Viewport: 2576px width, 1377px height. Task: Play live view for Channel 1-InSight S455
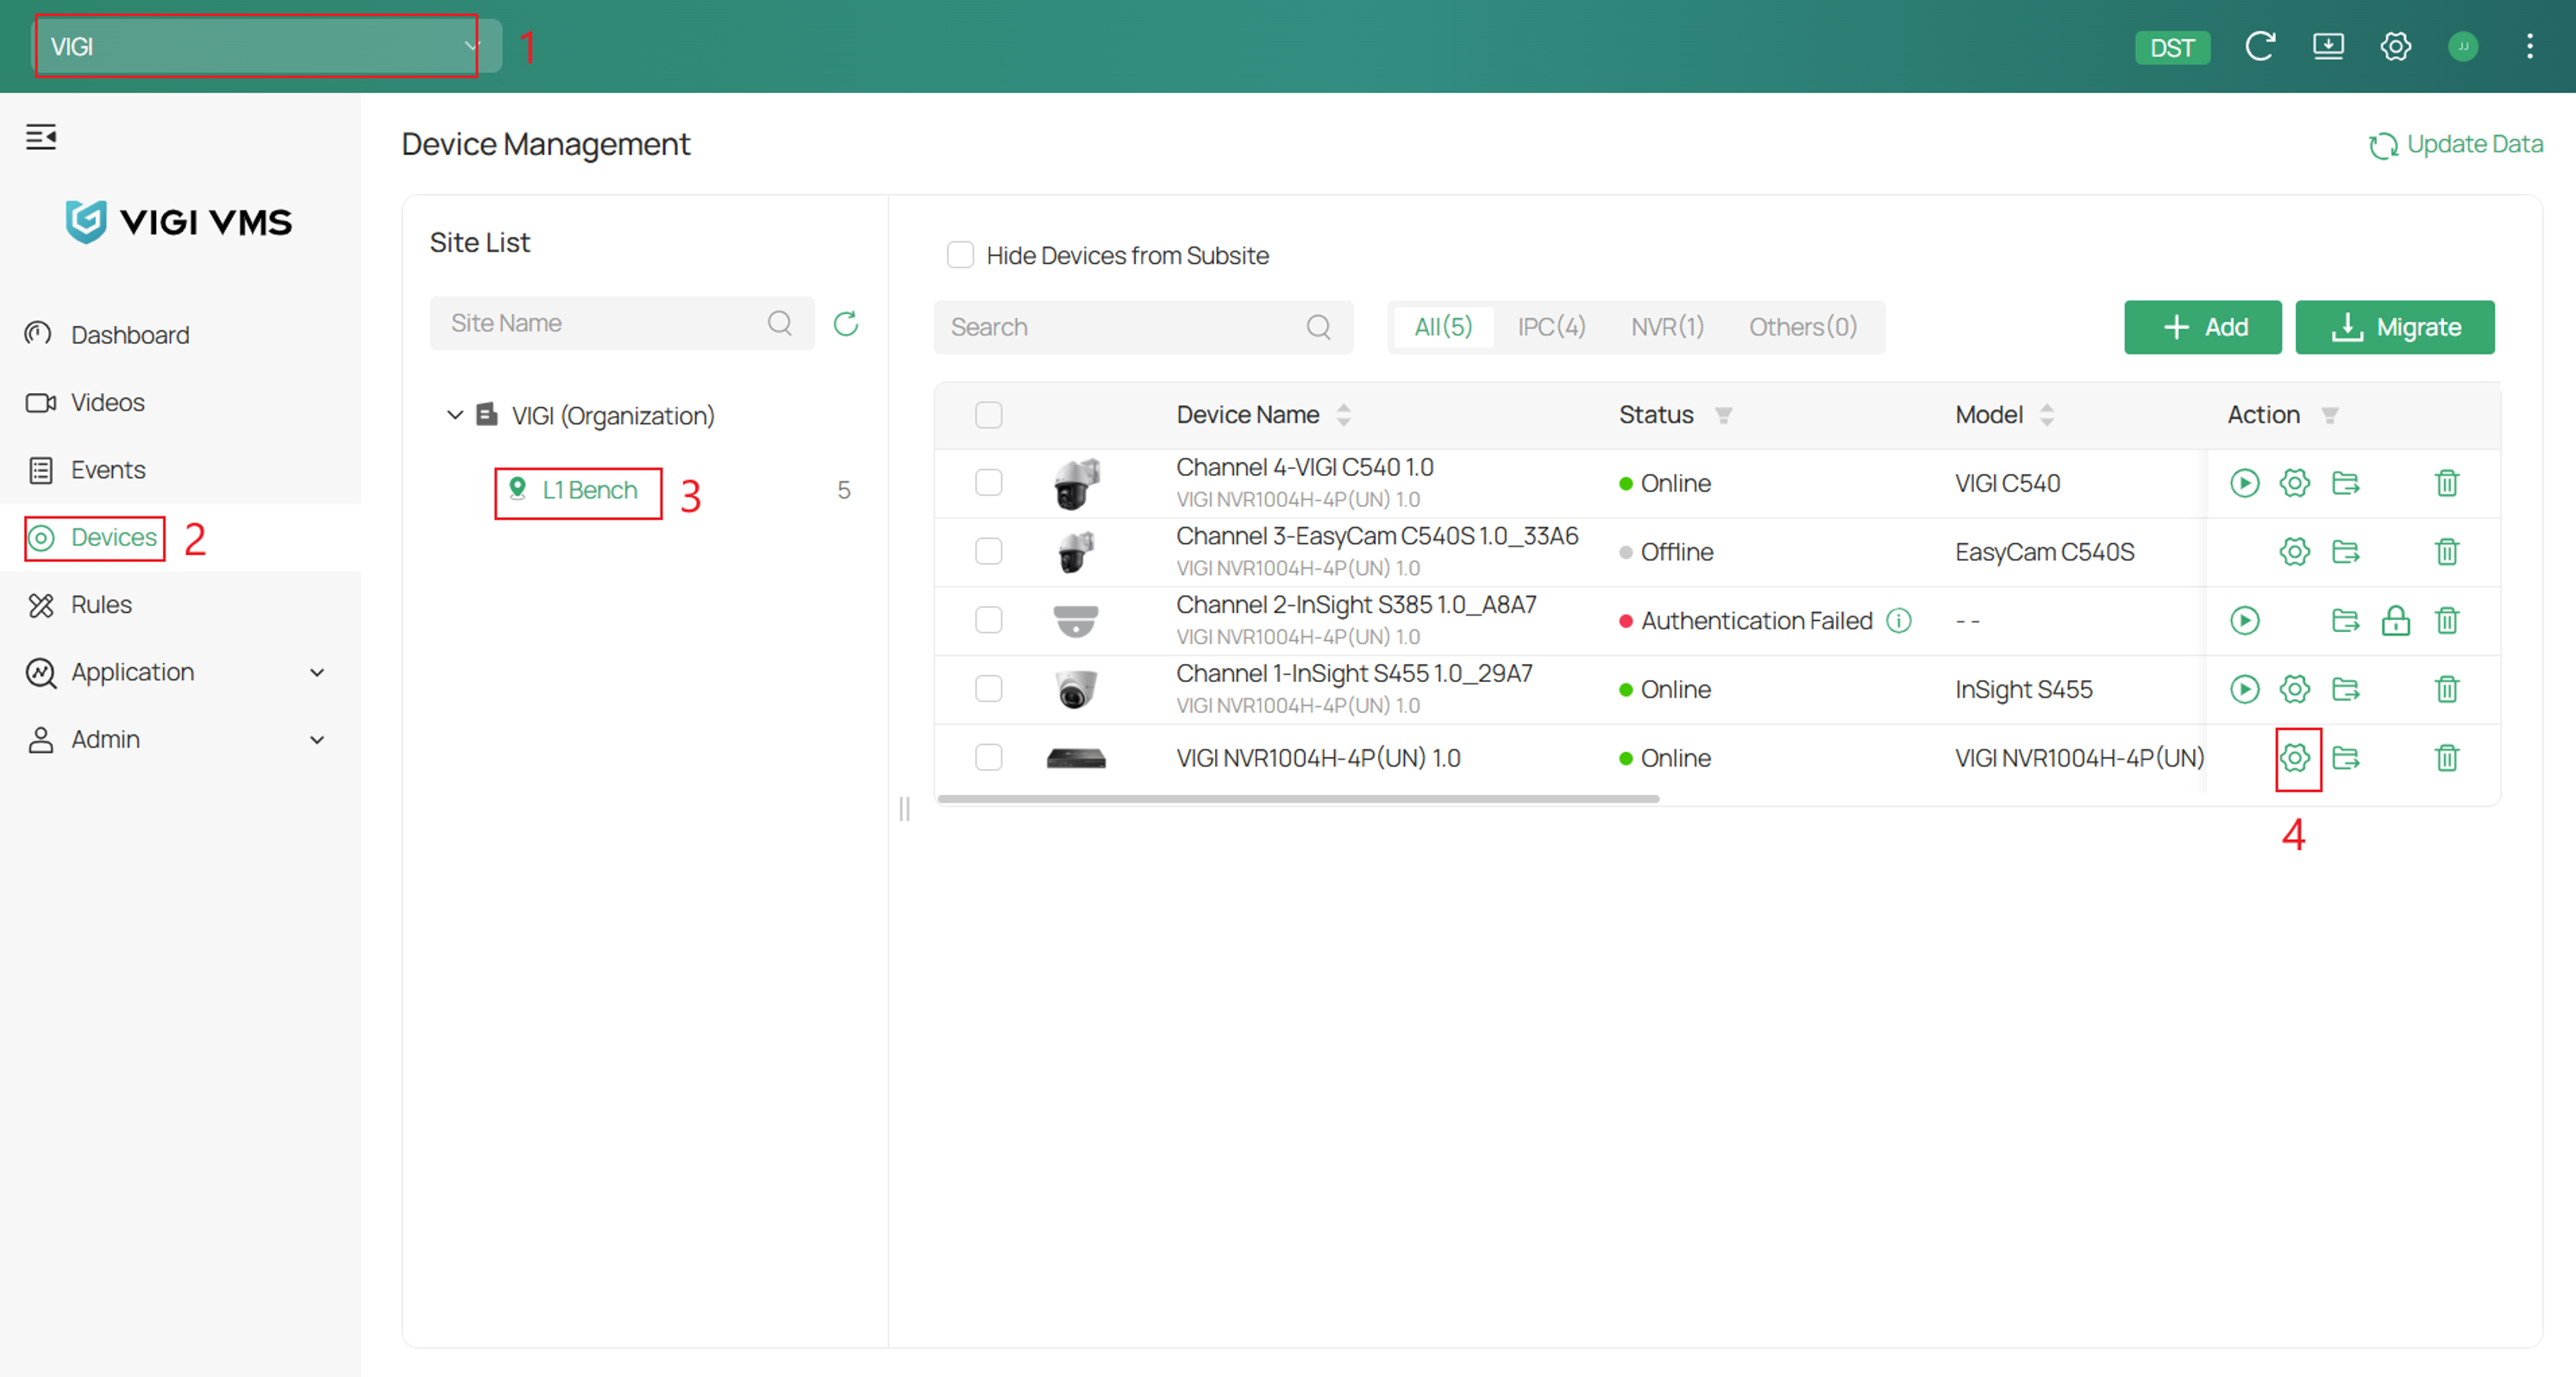[2244, 689]
